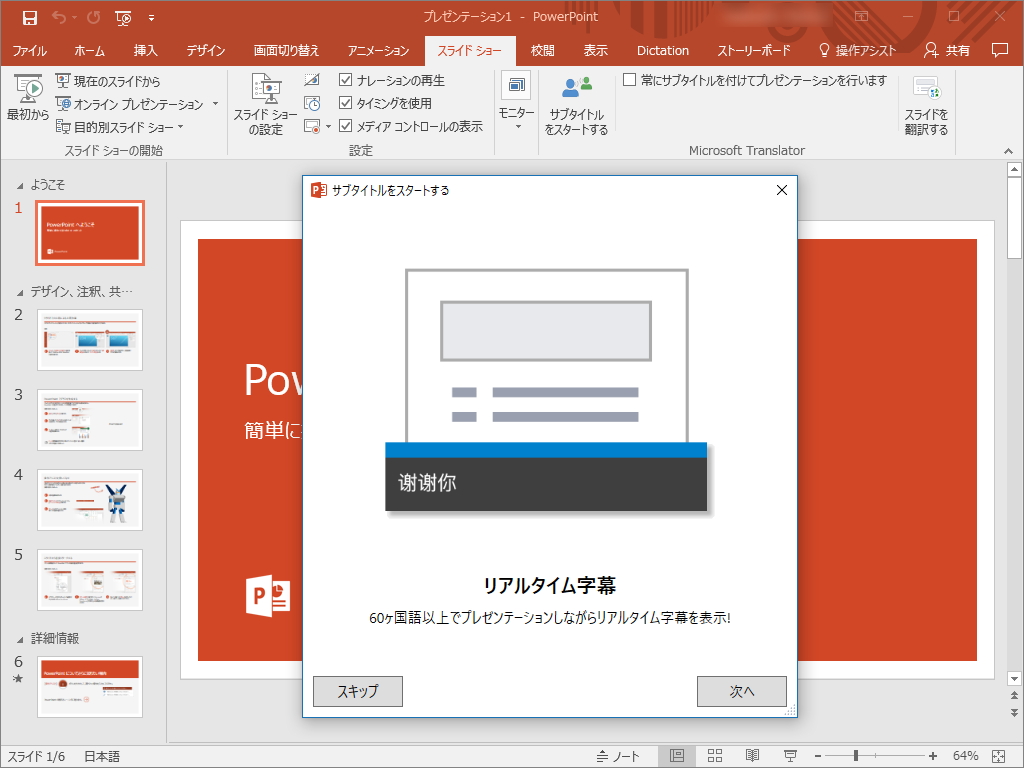Start the slide show from the beginning (最初から)
This screenshot has width=1024, height=768.
click(28, 98)
